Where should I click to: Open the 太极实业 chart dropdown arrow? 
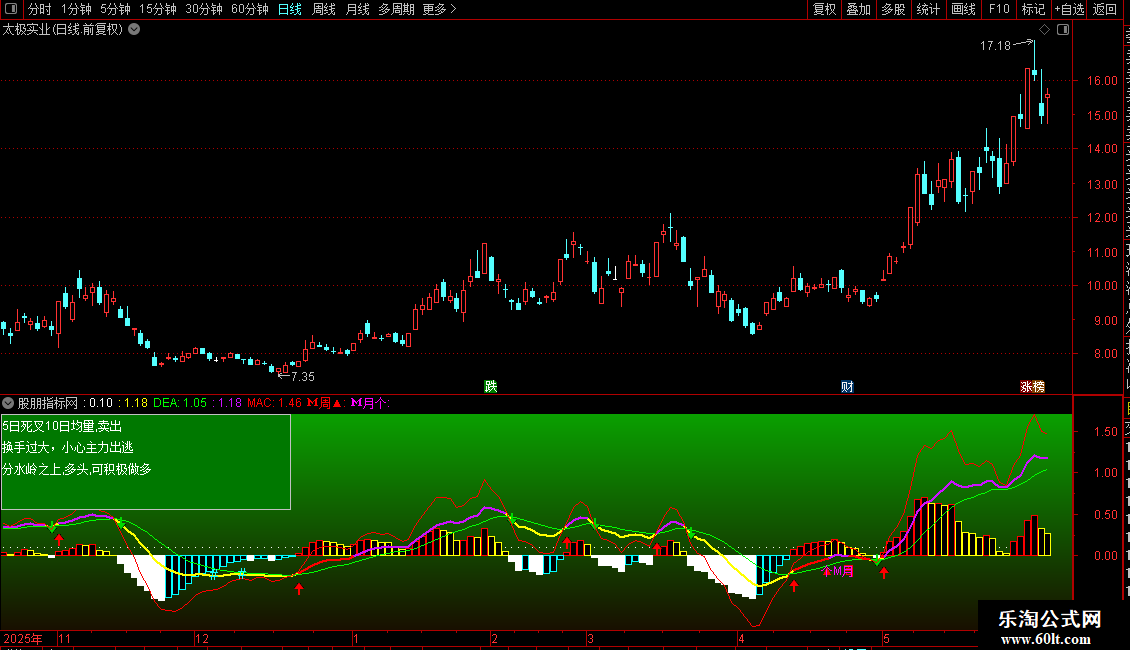134,29
